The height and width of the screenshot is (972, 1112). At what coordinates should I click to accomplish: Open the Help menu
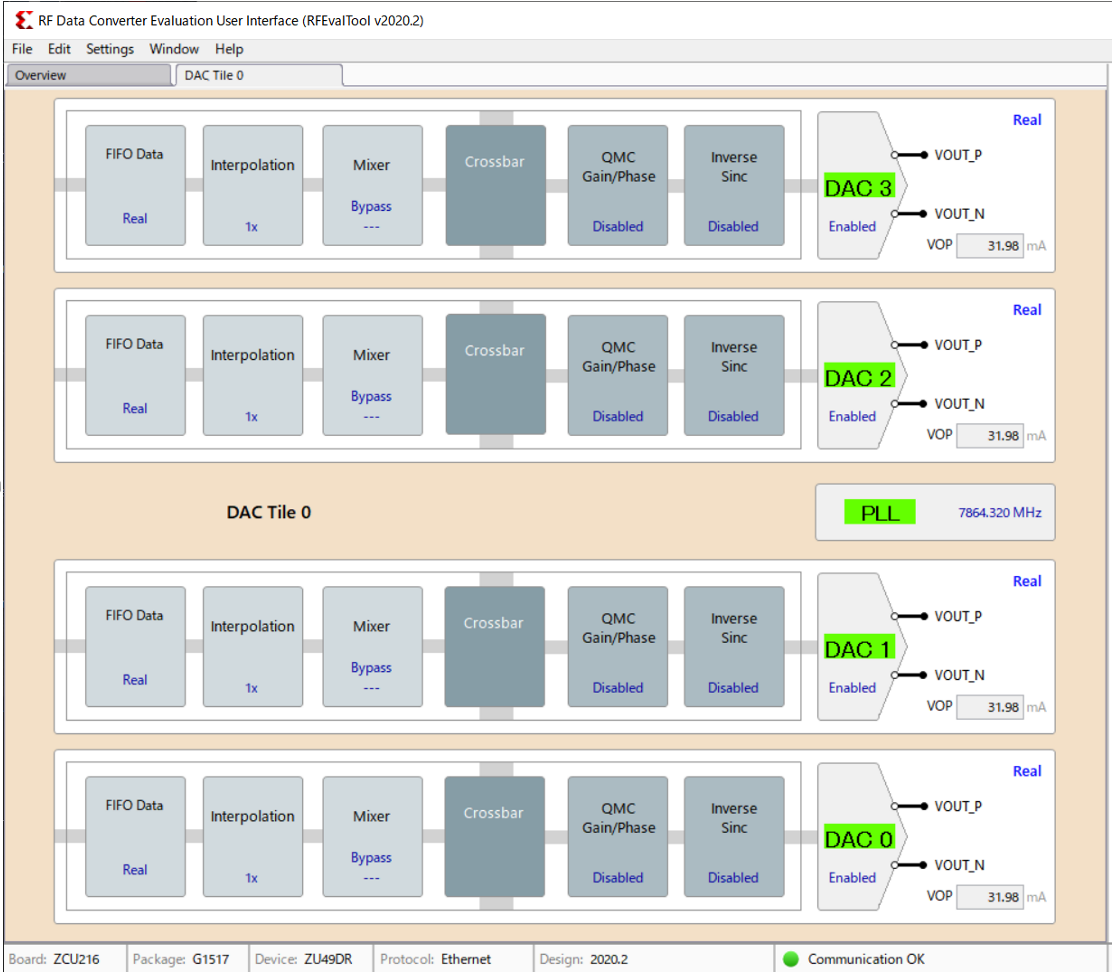[x=229, y=49]
